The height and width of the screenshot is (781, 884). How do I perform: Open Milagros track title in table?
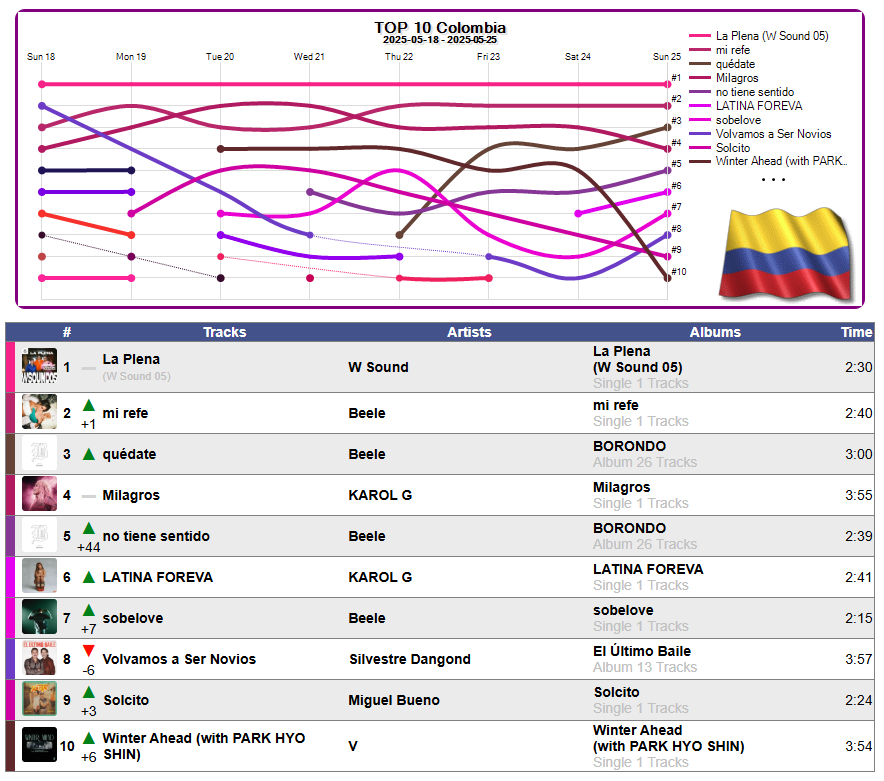click(131, 495)
